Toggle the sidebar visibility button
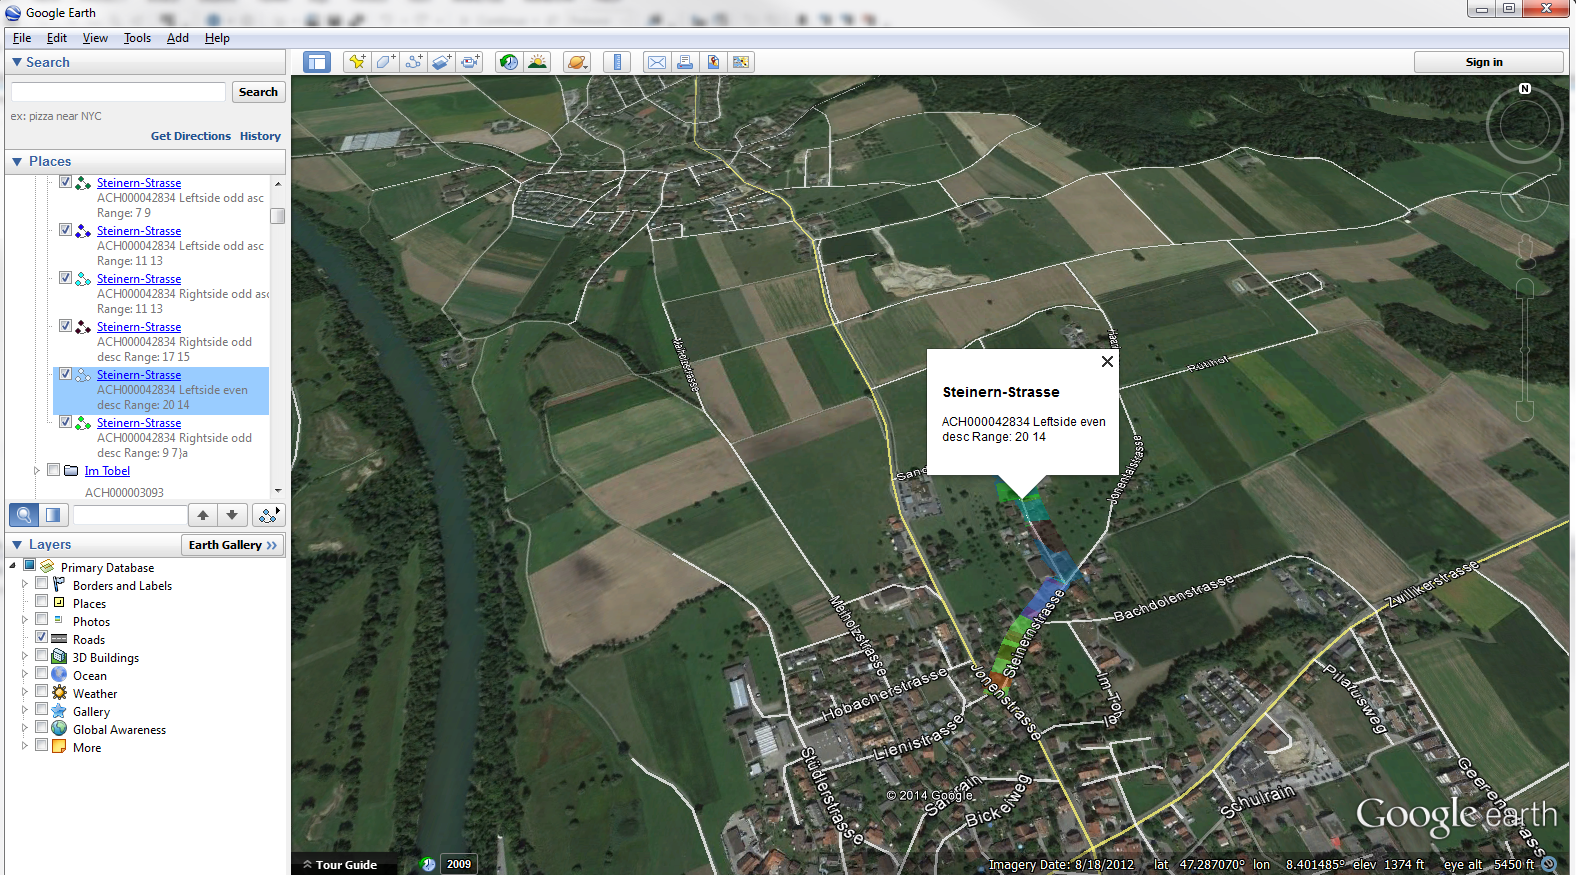The image size is (1576, 880). 317,62
